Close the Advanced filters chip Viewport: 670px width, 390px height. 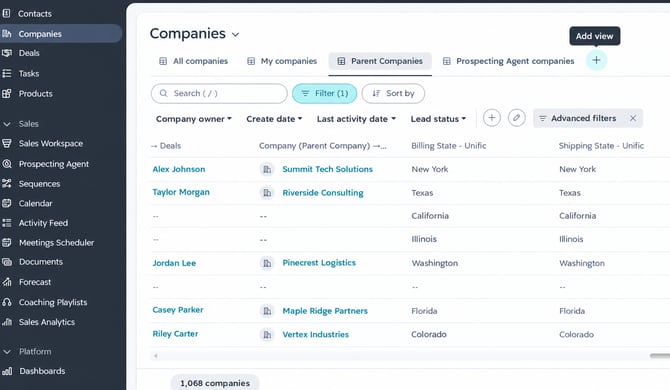point(633,118)
